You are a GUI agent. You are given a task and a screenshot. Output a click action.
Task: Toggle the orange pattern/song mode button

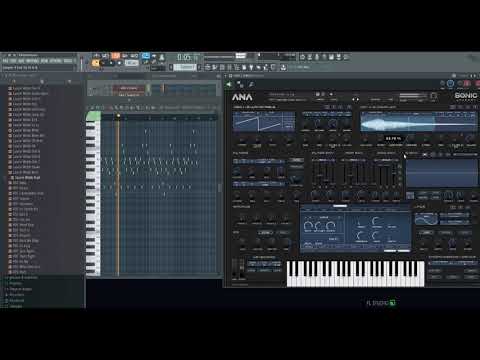(x=95, y=63)
